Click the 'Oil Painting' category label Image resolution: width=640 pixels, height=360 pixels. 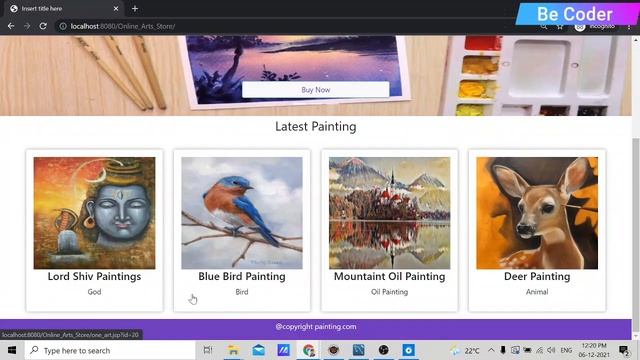[389, 292]
